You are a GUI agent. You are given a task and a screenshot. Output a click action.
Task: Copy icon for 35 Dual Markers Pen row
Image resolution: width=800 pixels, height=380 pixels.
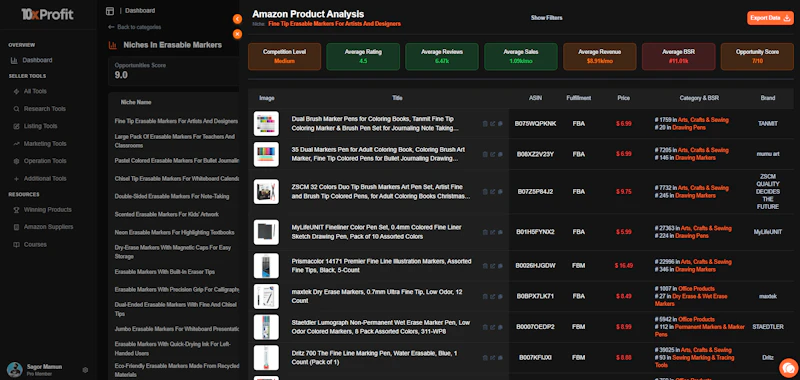click(485, 154)
